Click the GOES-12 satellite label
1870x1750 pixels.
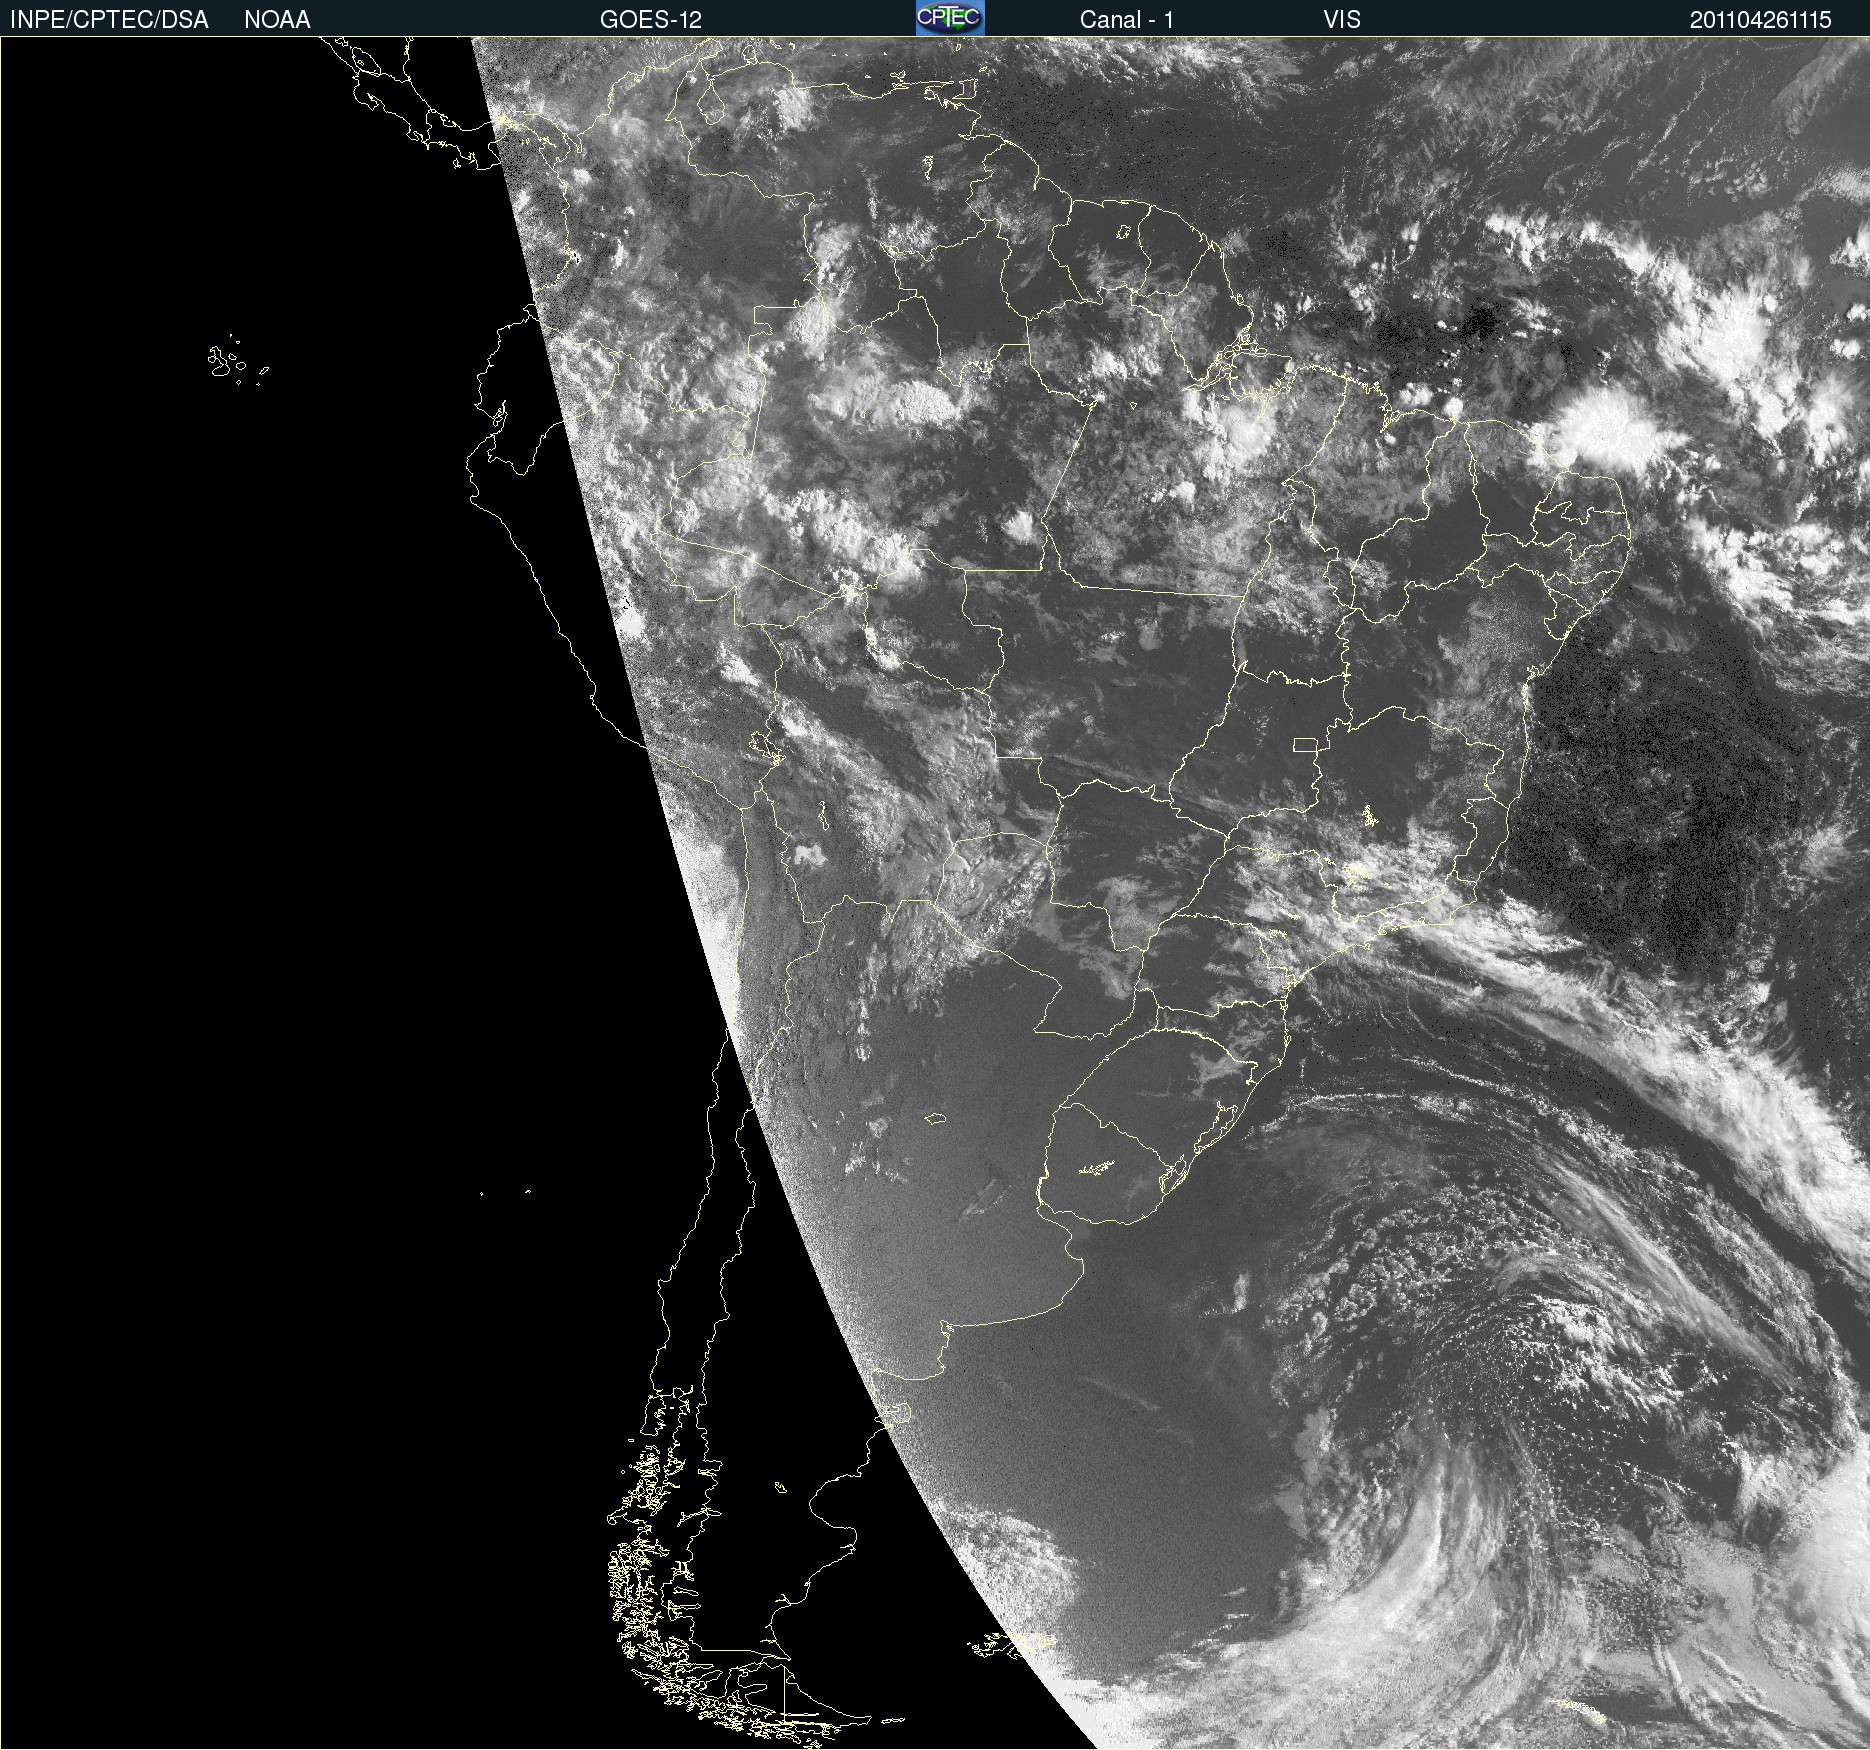click(x=651, y=20)
